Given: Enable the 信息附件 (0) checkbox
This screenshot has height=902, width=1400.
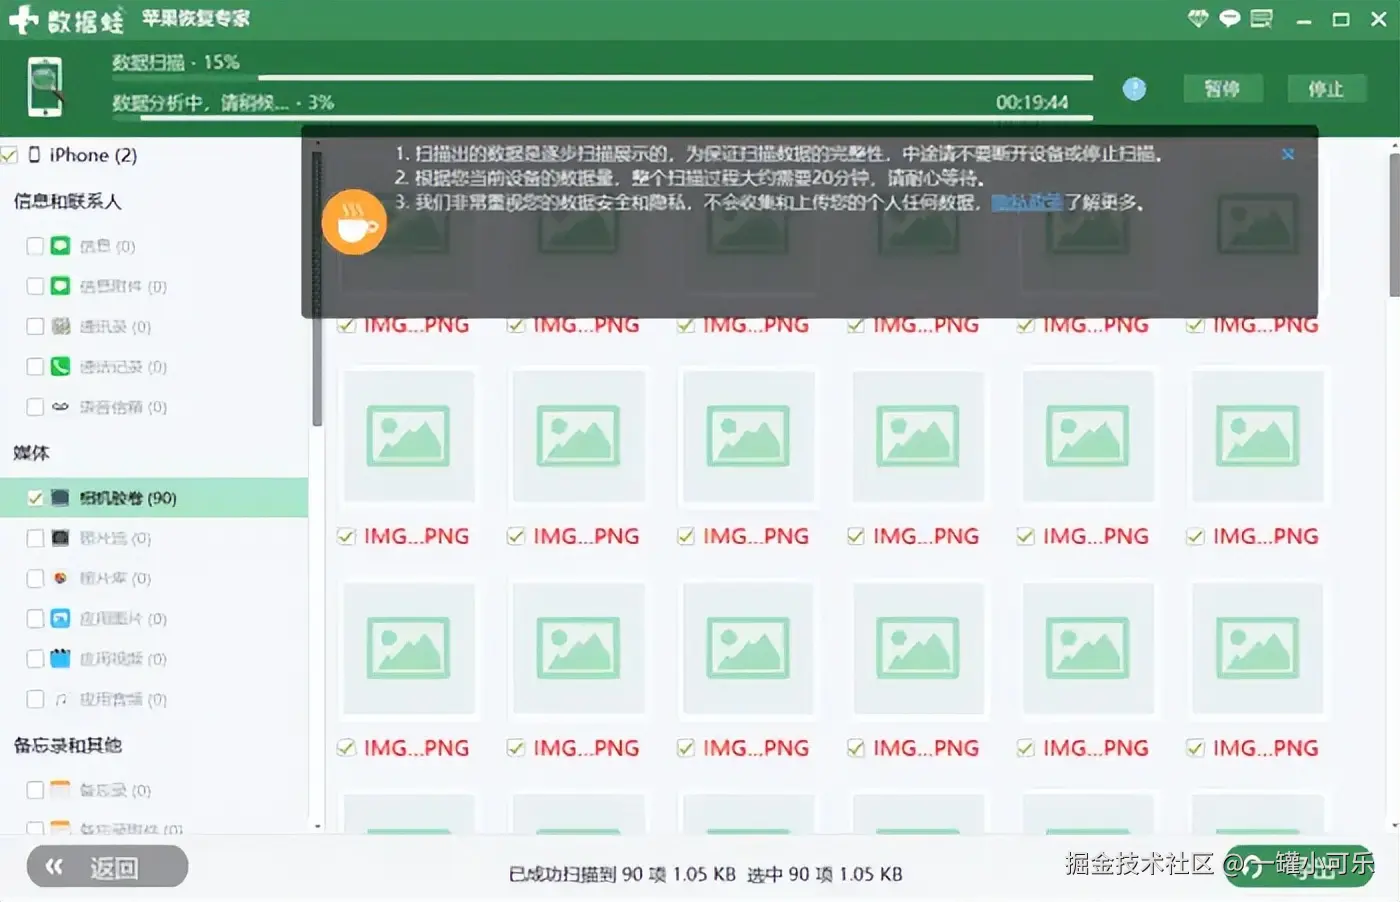Looking at the screenshot, I should (35, 286).
